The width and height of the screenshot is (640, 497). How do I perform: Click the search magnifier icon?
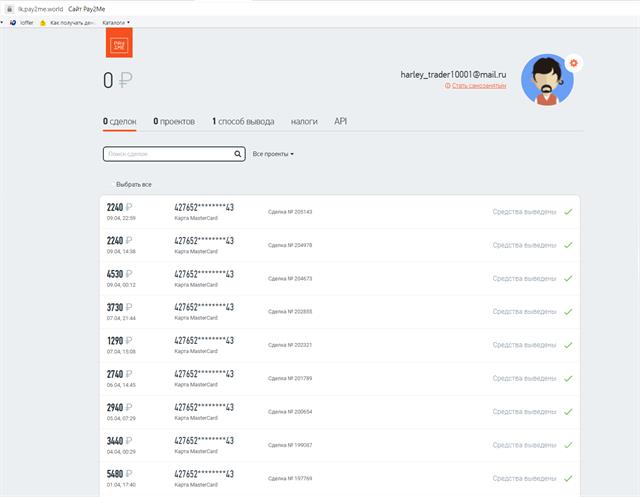[x=238, y=154]
